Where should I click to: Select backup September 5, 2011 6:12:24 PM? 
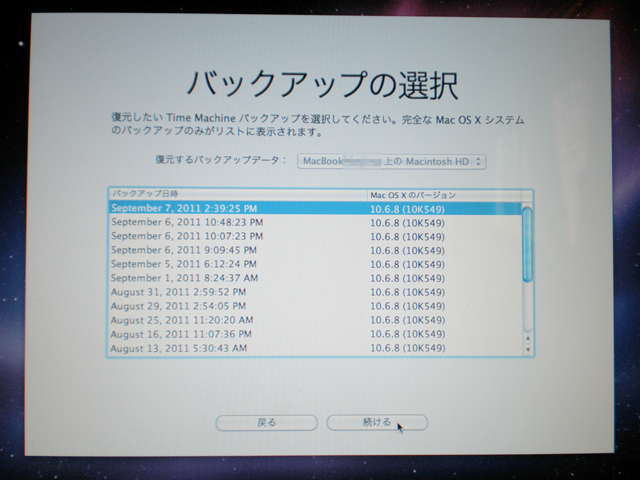(x=315, y=264)
